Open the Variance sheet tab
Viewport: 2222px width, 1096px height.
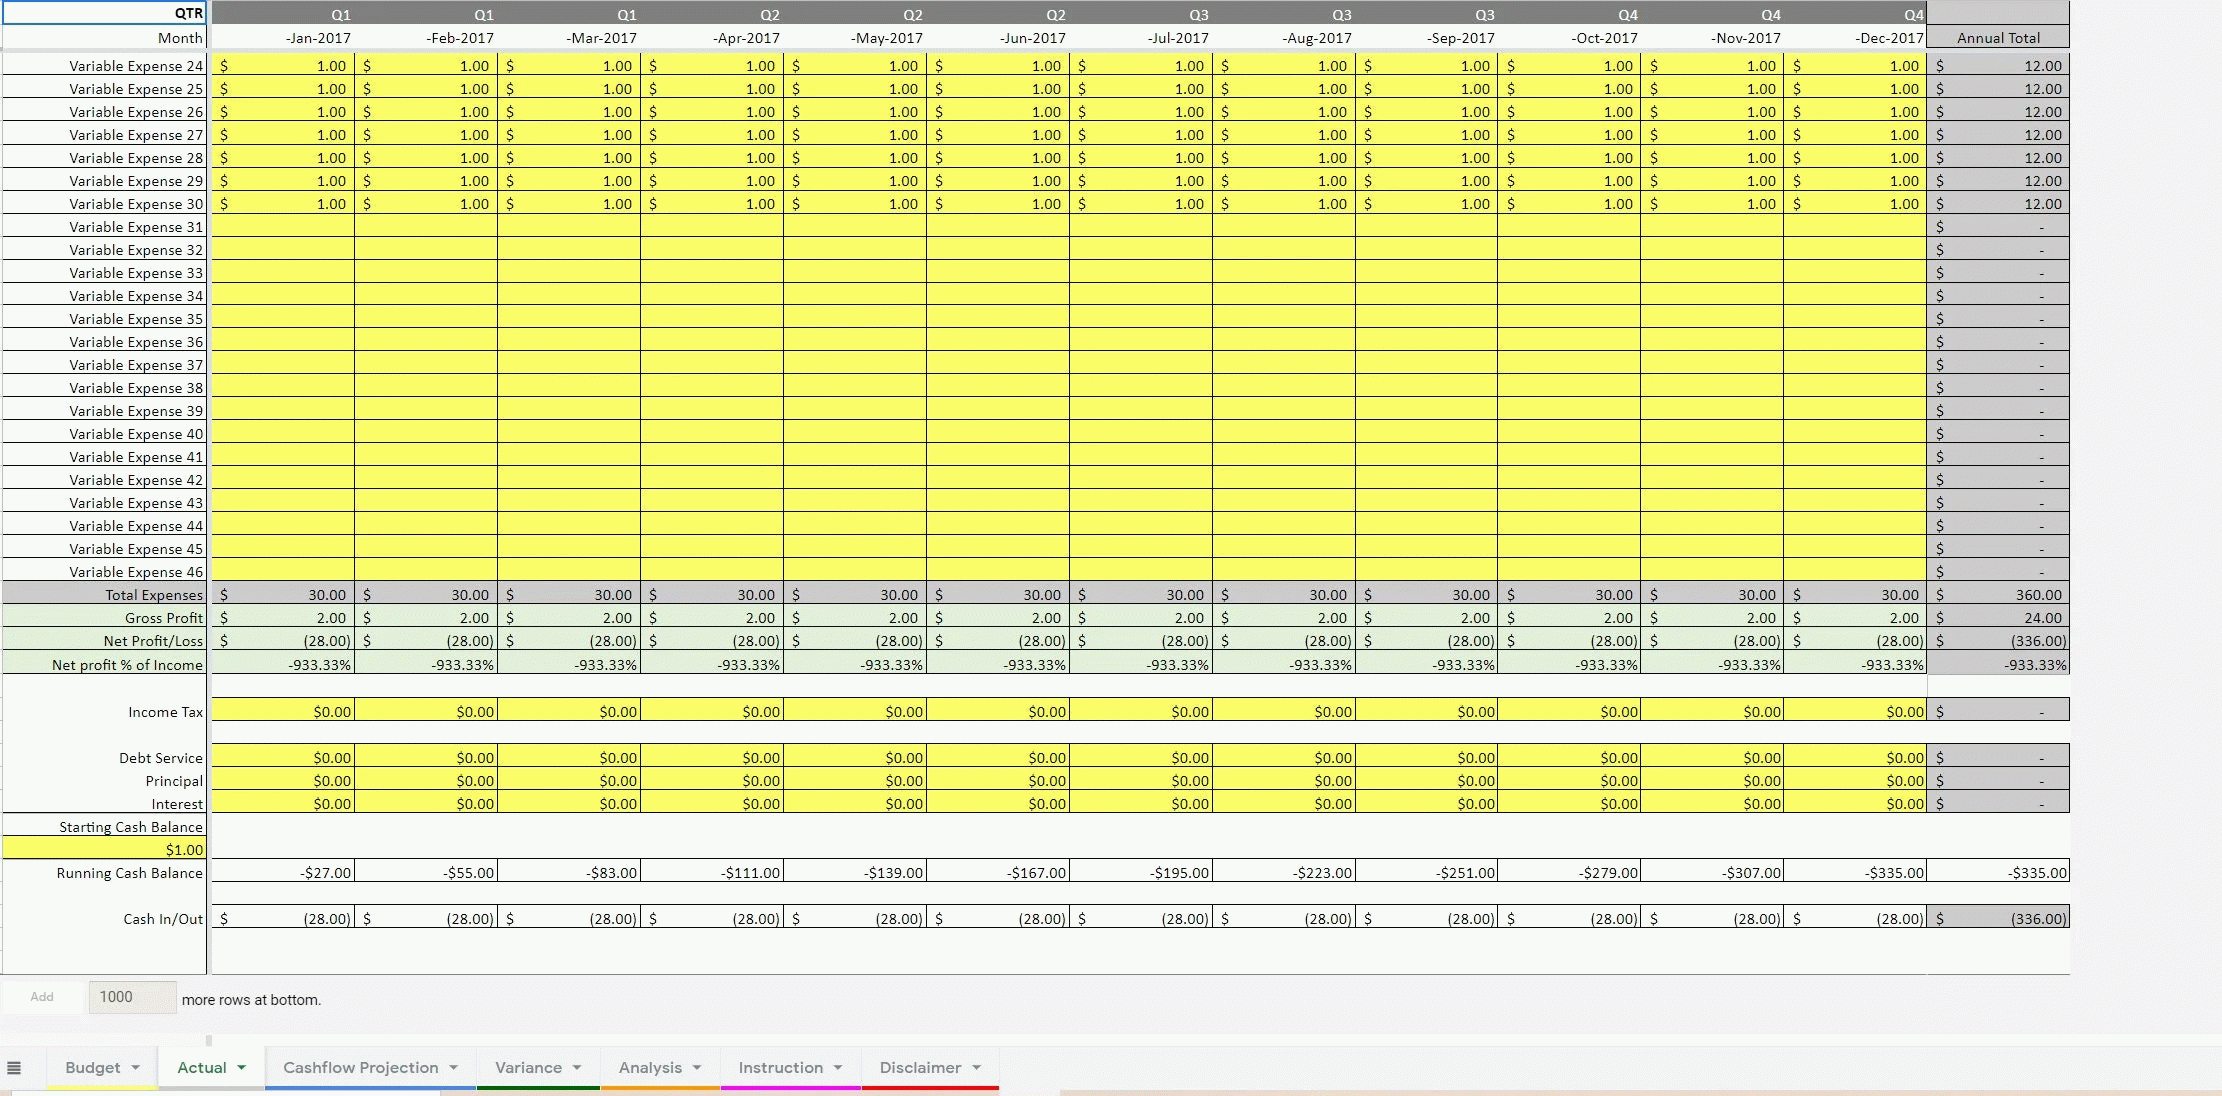(528, 1068)
